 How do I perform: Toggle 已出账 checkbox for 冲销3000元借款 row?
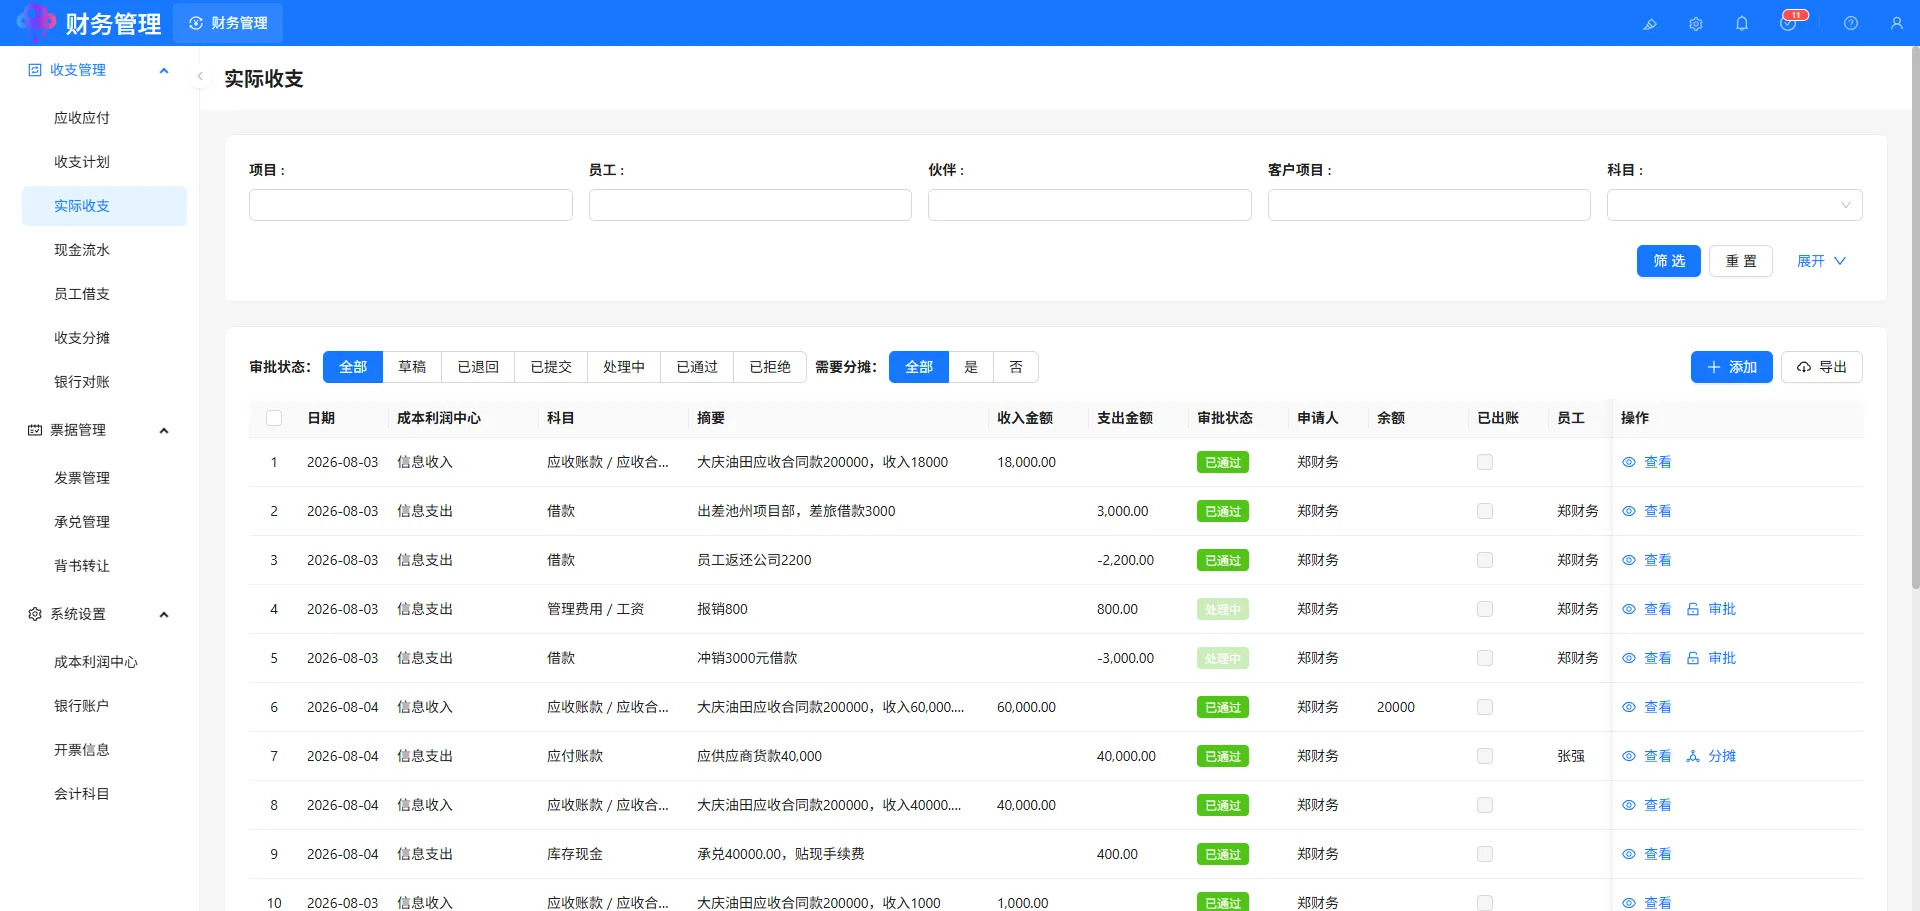tap(1485, 658)
